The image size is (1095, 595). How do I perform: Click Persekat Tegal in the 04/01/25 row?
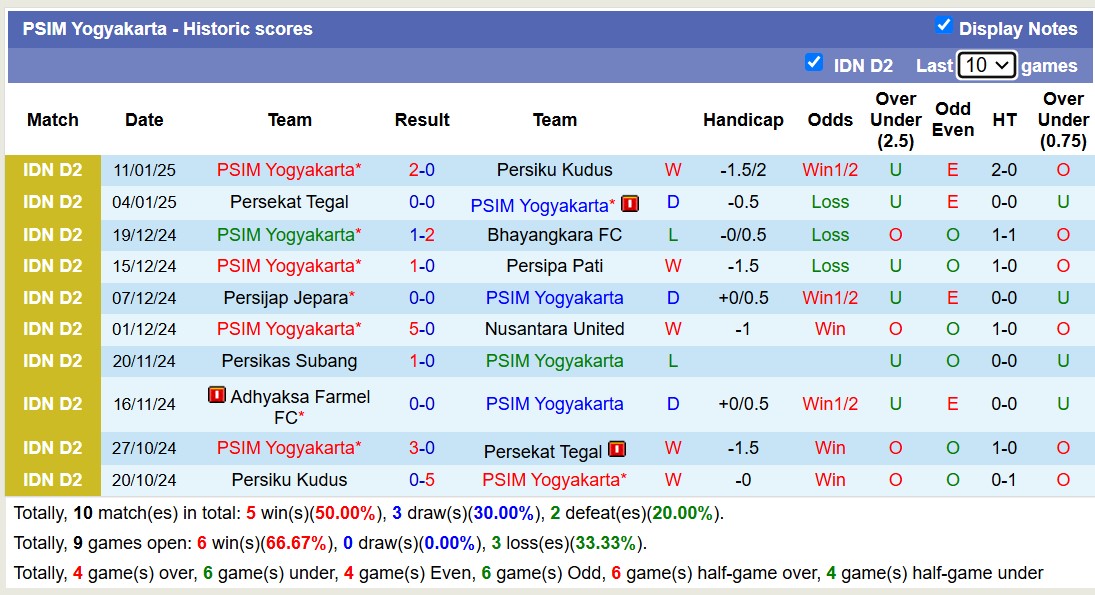289,202
